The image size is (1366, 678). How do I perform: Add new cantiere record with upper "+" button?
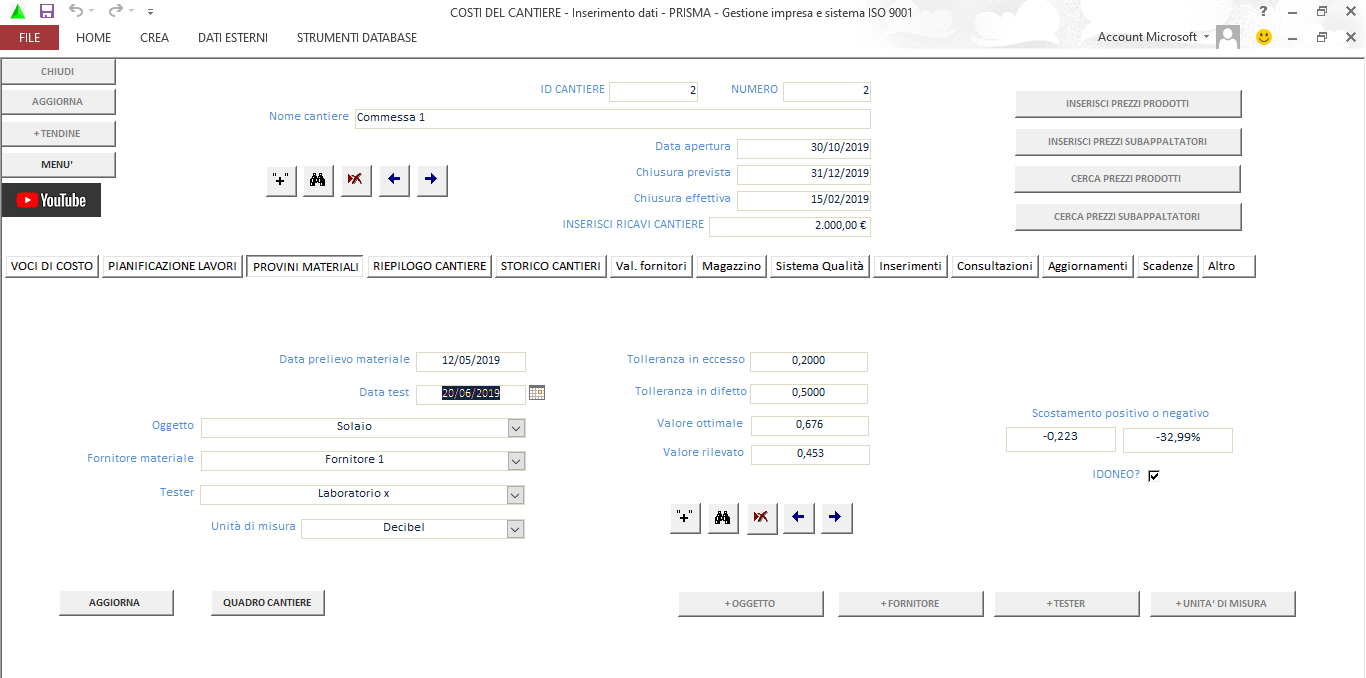[x=281, y=180]
